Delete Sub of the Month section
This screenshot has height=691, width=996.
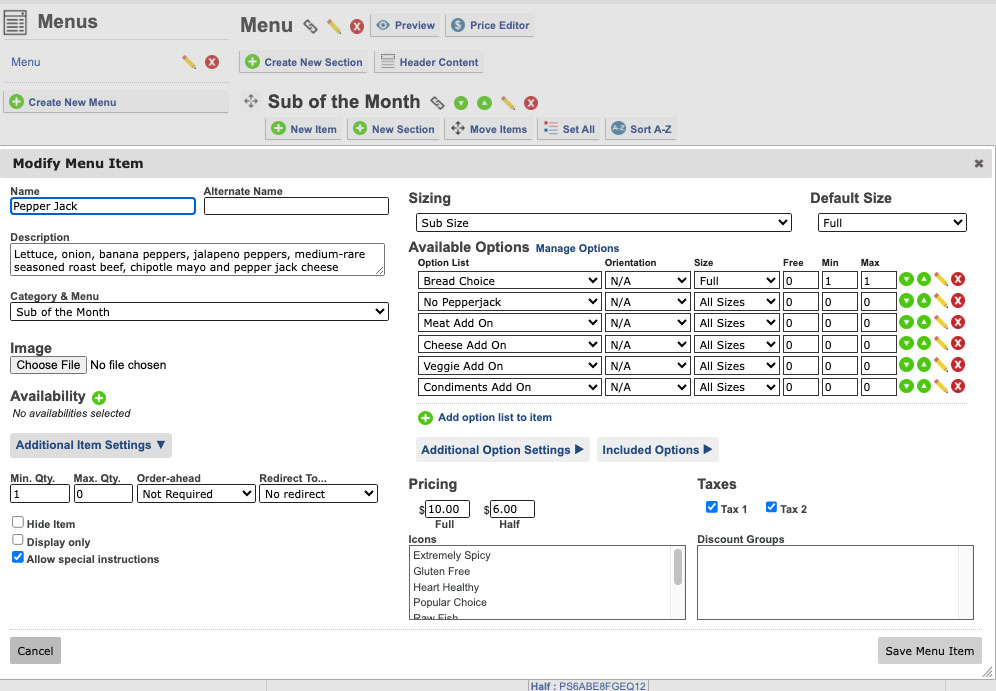click(531, 103)
